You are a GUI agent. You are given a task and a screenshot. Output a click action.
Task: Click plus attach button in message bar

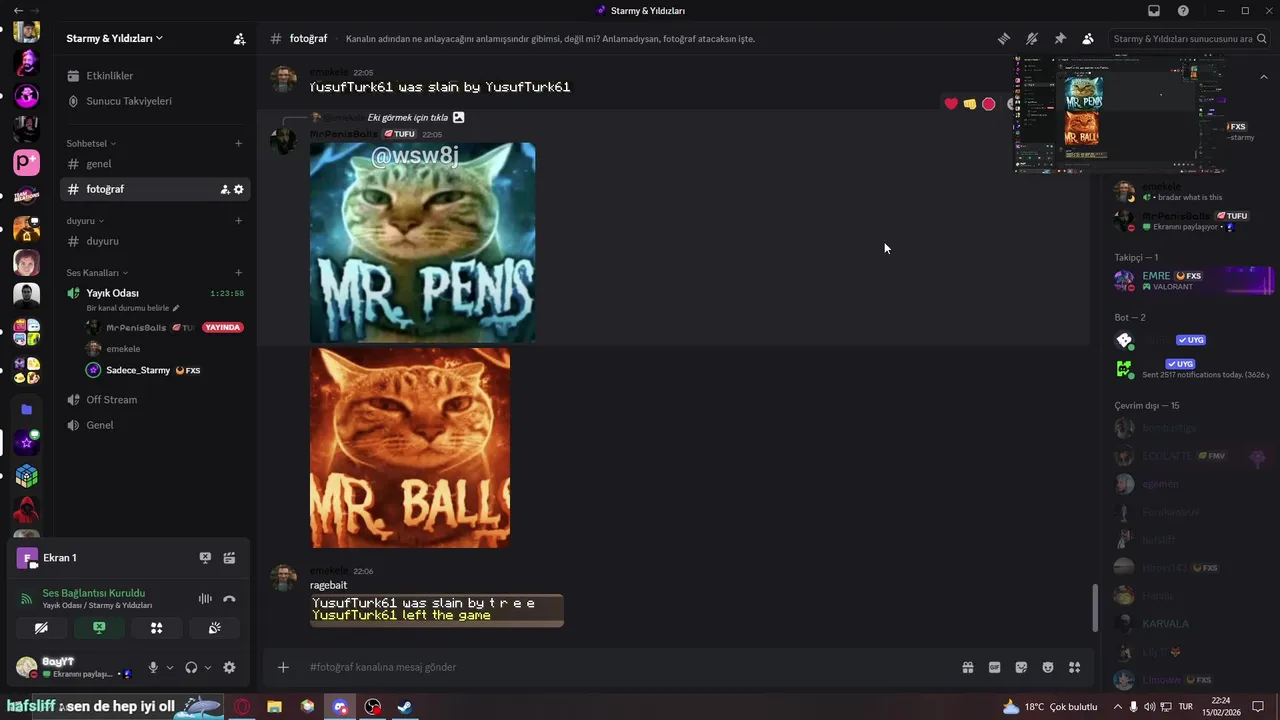[283, 667]
